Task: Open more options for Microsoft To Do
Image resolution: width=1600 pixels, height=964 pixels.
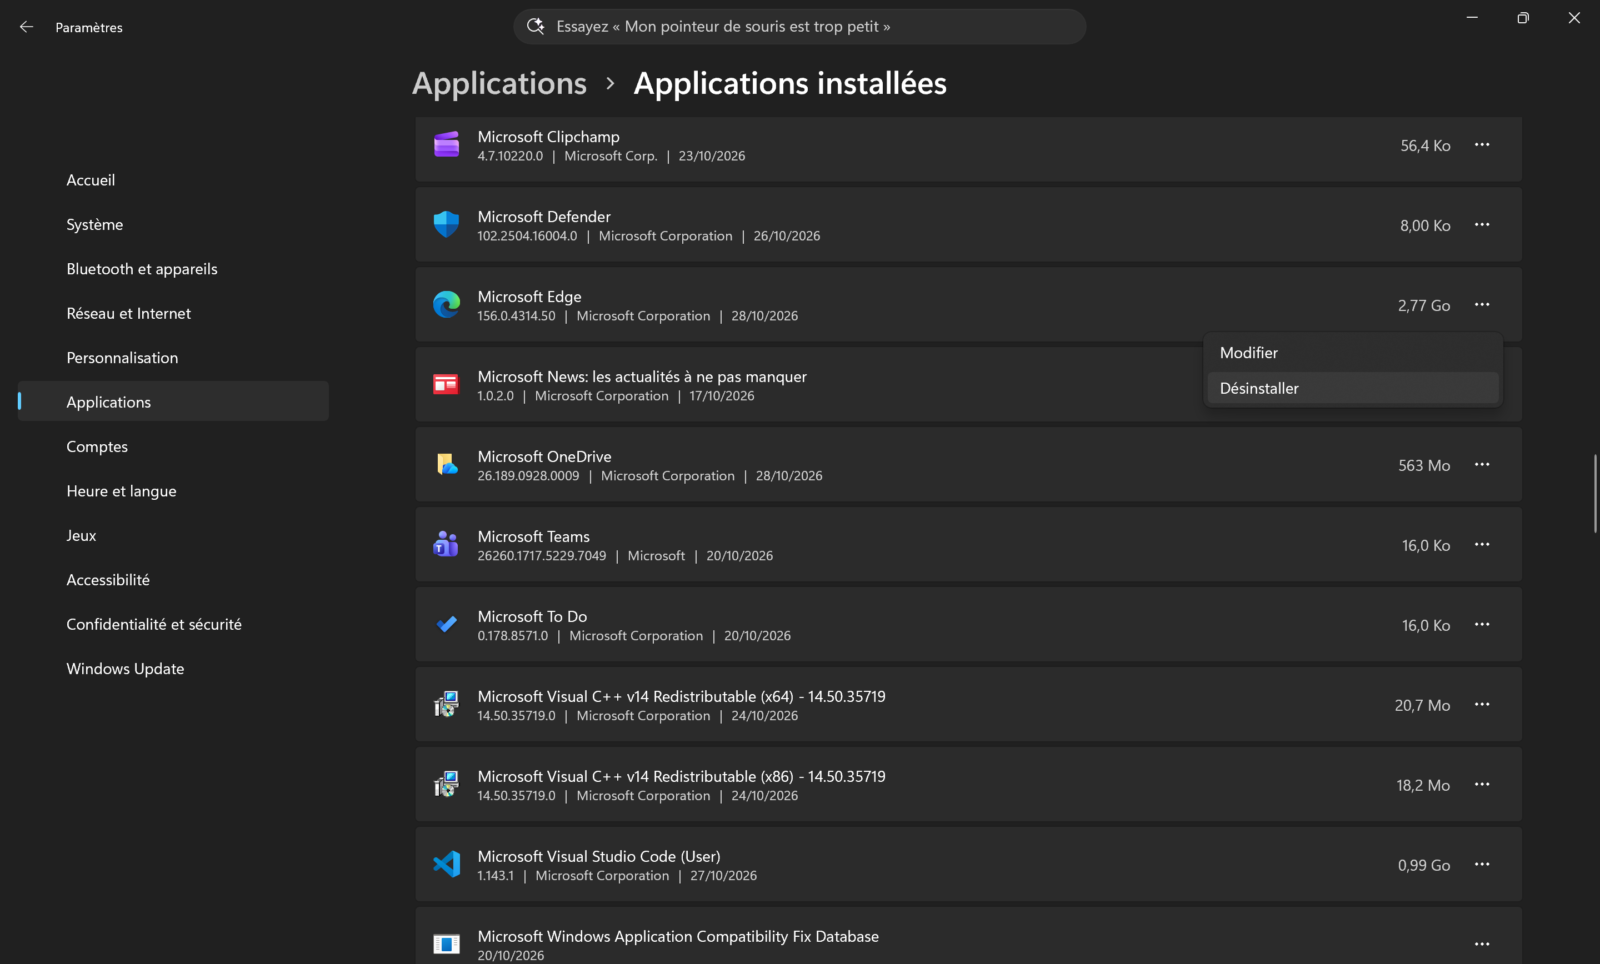Action: (1482, 625)
